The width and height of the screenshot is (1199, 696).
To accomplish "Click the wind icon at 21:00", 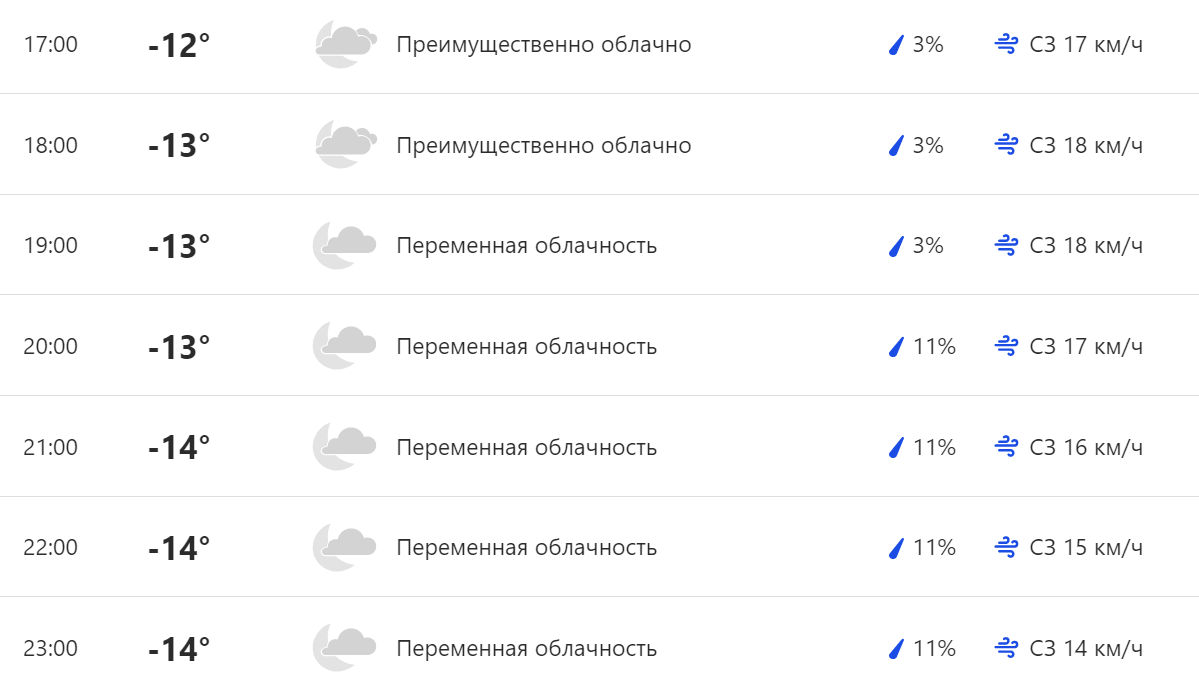I will (1006, 447).
